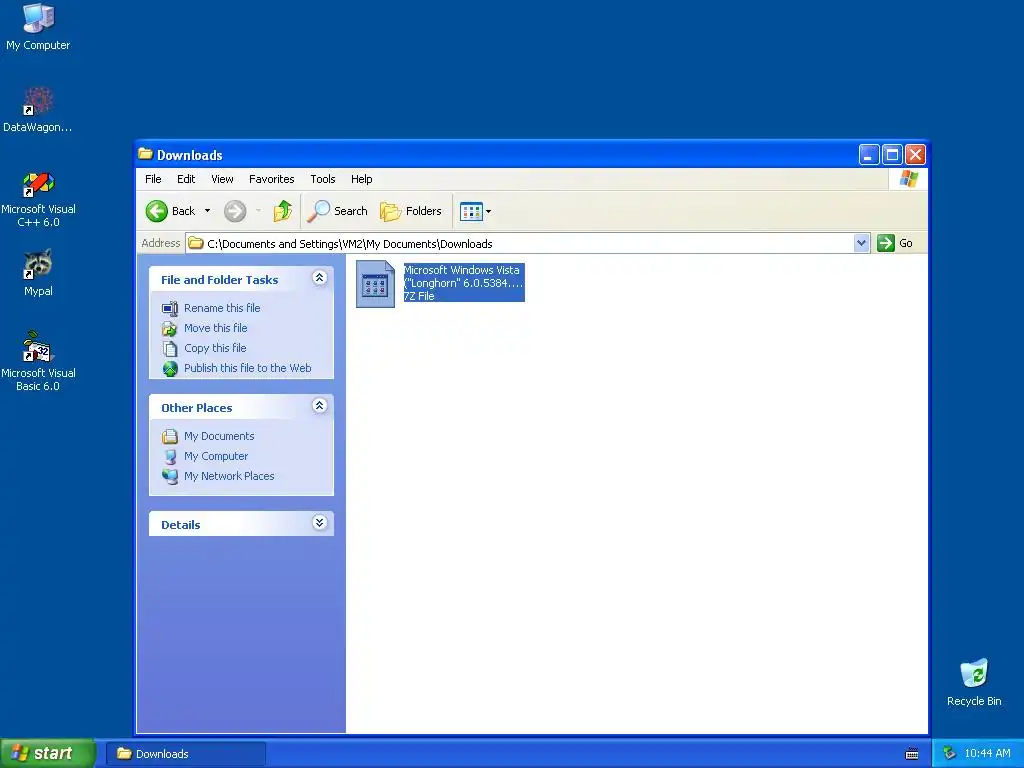Click Move this file link
The height and width of the screenshot is (768, 1024).
[216, 328]
